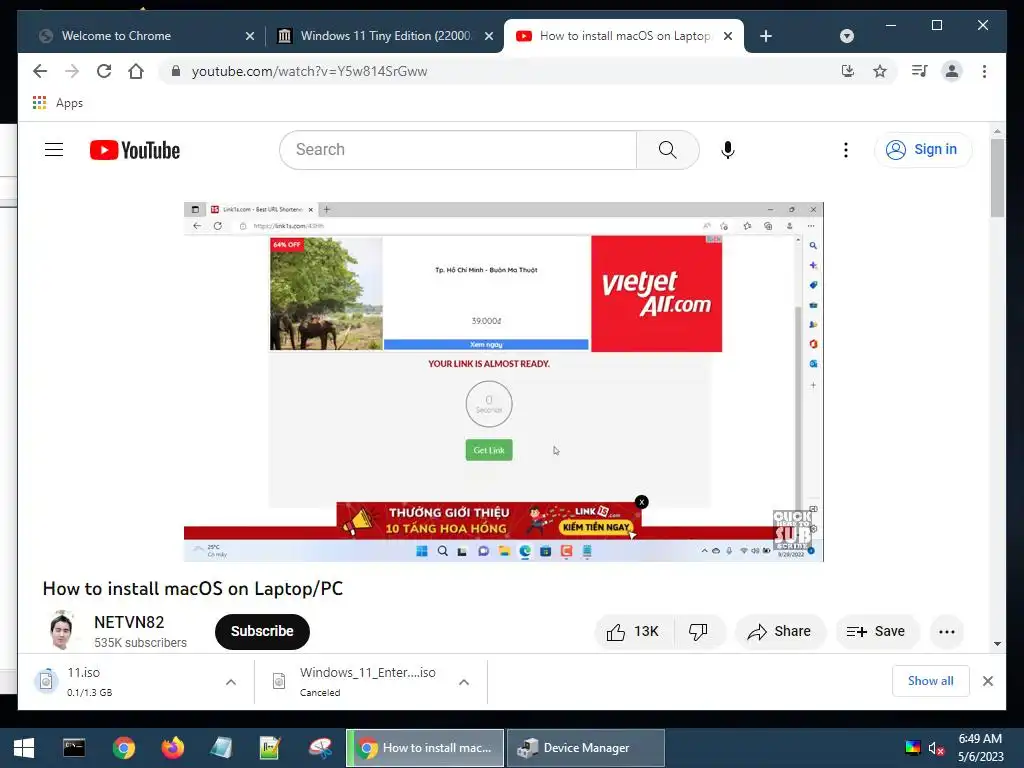Go back using browser back arrow
1024x768 pixels.
(x=40, y=71)
